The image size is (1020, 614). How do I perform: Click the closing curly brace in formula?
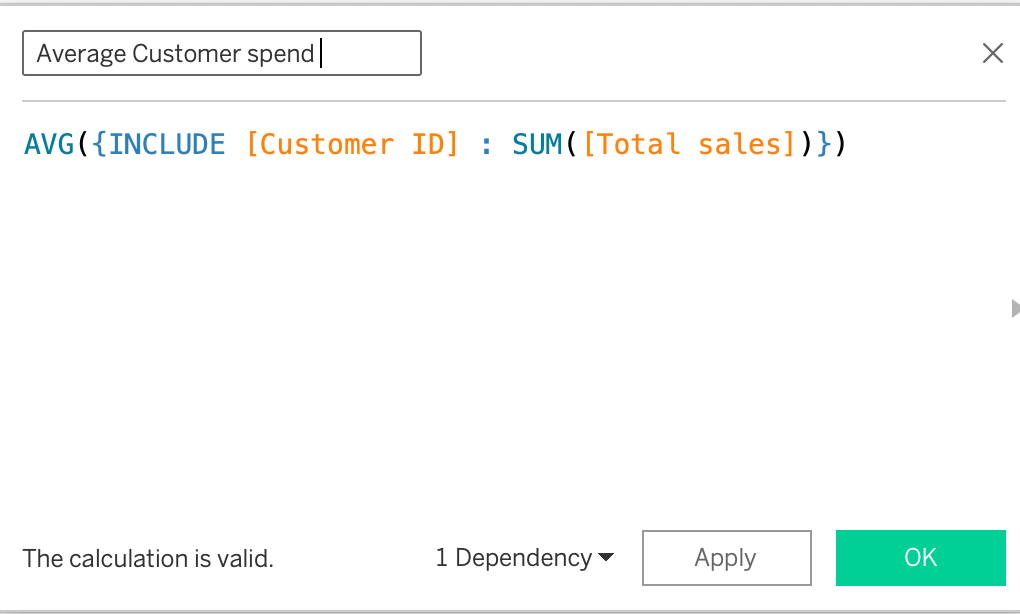click(x=823, y=145)
